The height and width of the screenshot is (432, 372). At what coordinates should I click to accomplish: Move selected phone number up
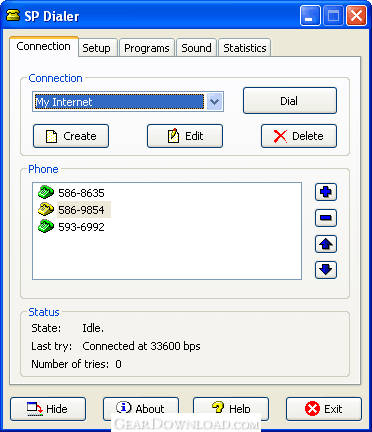(x=326, y=244)
